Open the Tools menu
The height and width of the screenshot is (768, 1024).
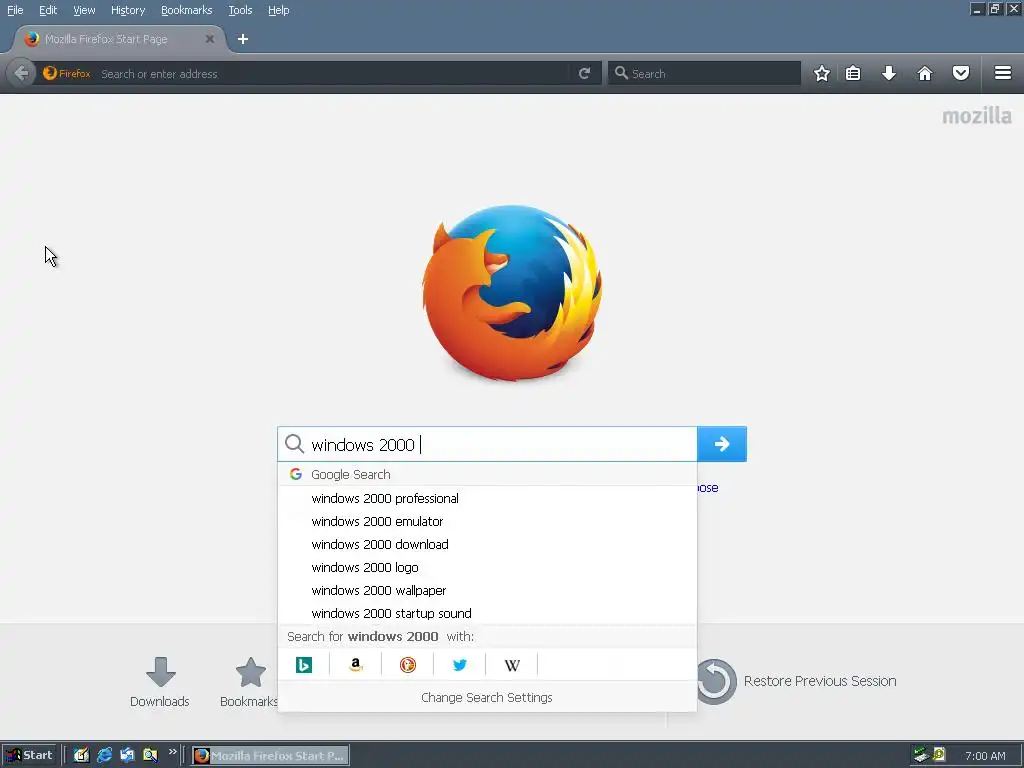(x=240, y=10)
